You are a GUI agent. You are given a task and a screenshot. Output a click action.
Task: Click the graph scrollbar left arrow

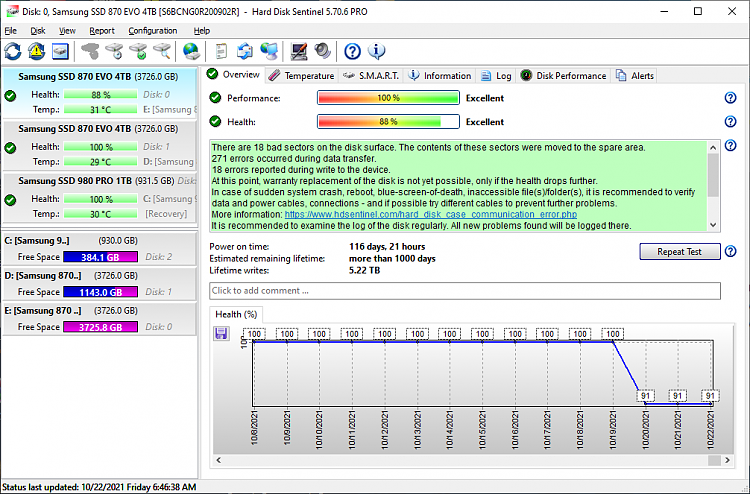tap(219, 460)
